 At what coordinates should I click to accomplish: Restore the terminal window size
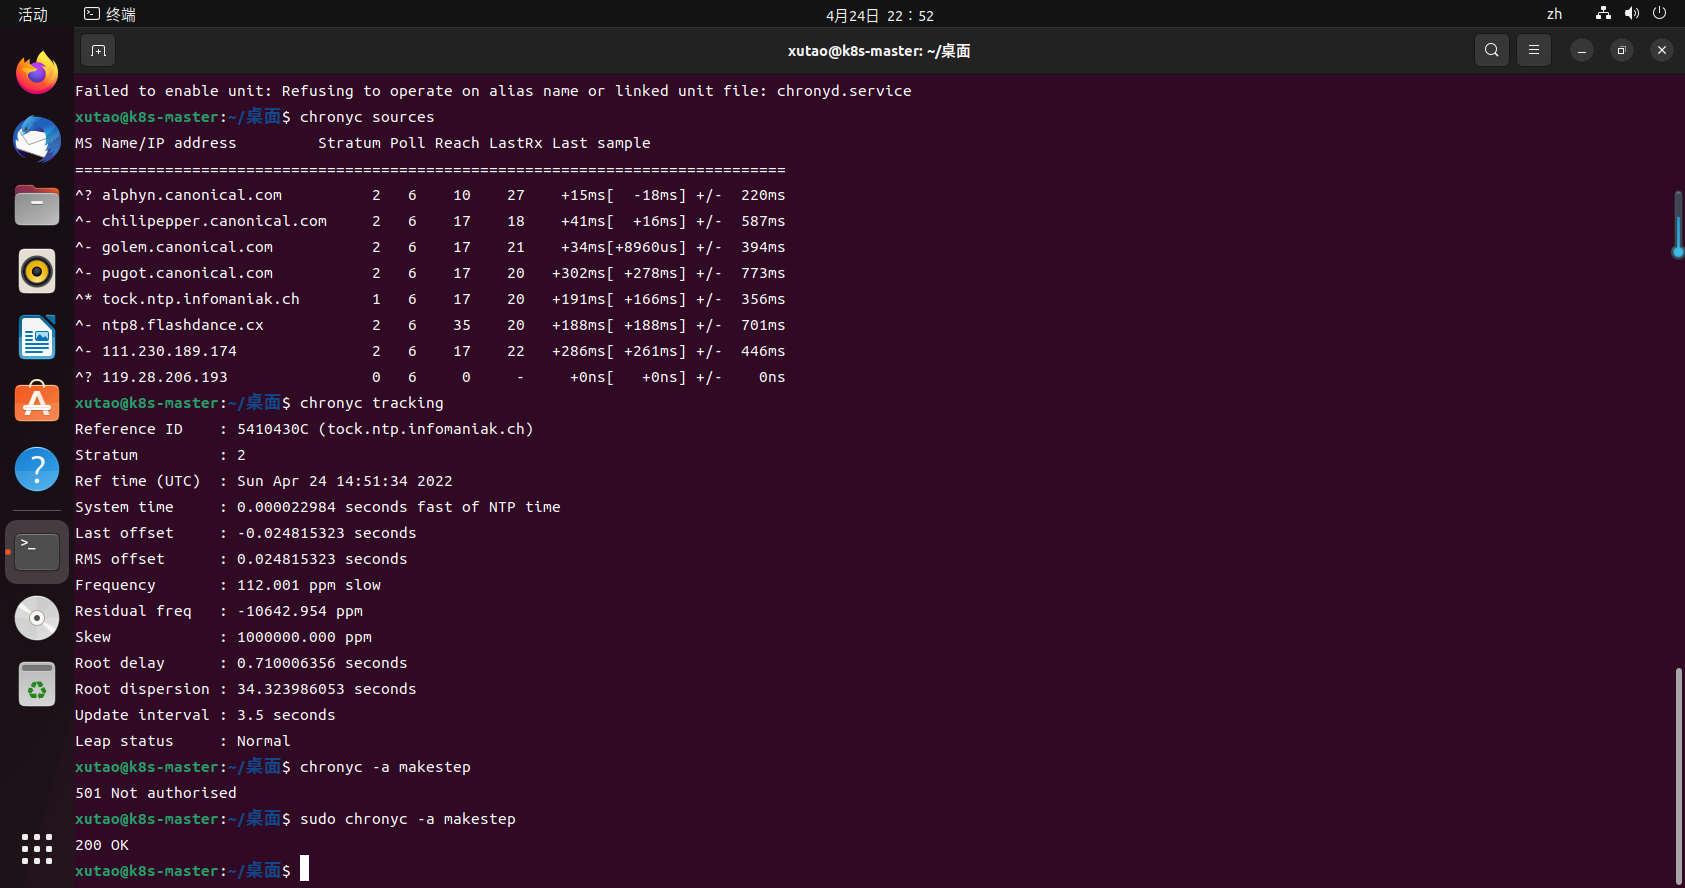point(1622,50)
